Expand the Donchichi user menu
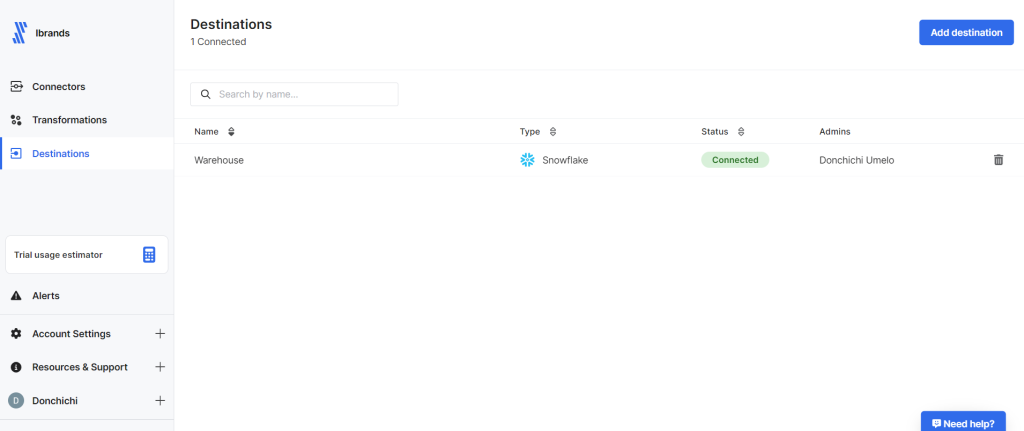 pos(160,401)
